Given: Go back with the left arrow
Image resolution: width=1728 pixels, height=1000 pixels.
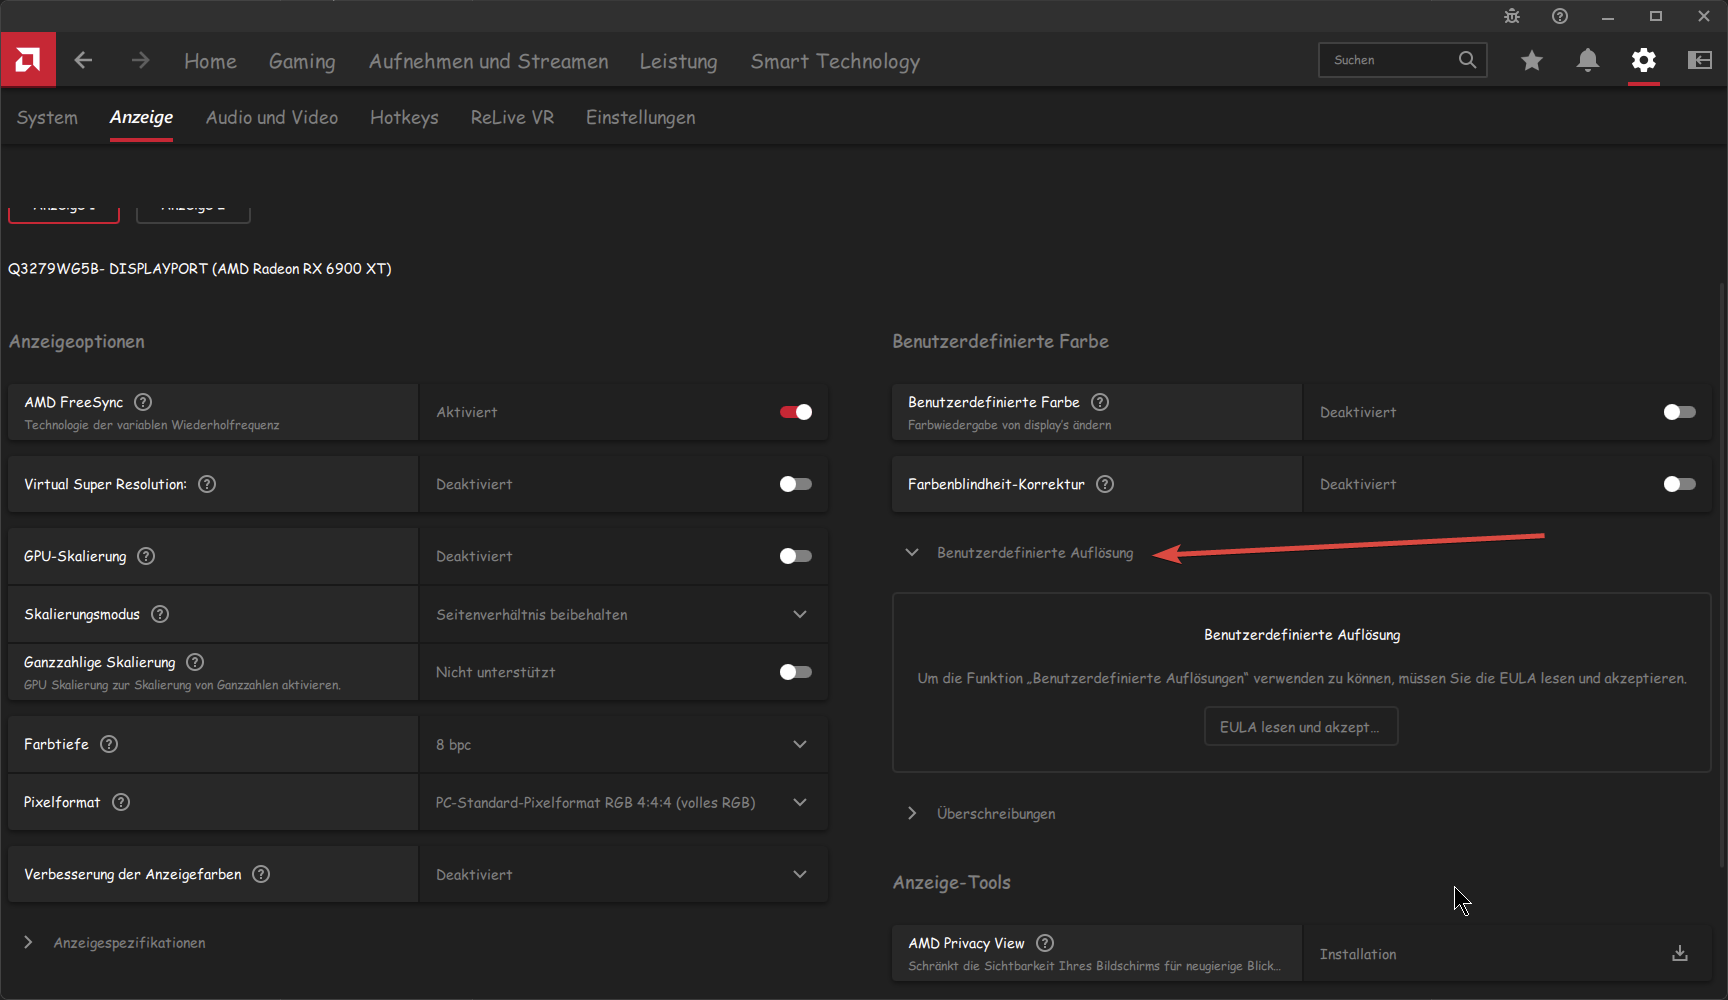Looking at the screenshot, I should click(84, 60).
